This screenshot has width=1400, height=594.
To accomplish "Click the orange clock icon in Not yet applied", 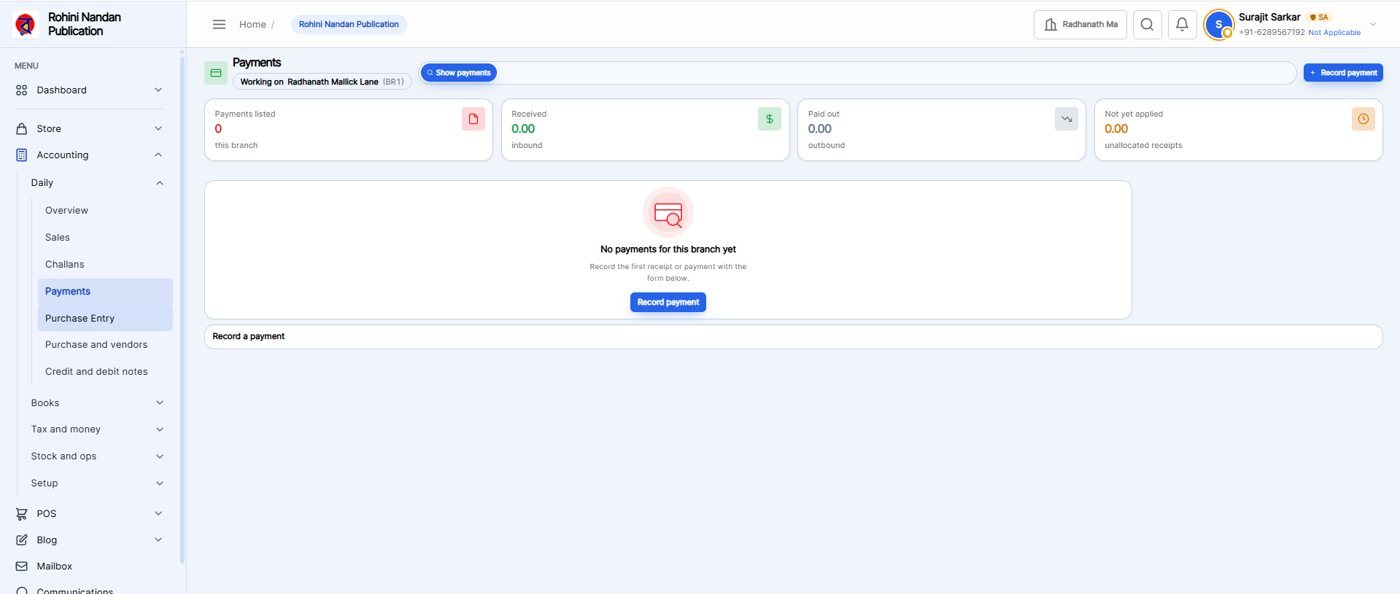I will [1363, 119].
